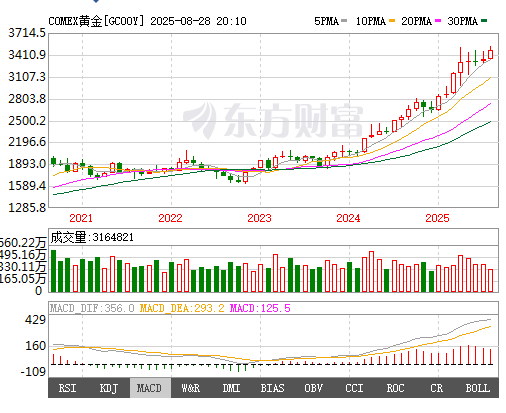This screenshot has width=506, height=413.
Task: Open the CR indicator tab
Action: point(436,388)
